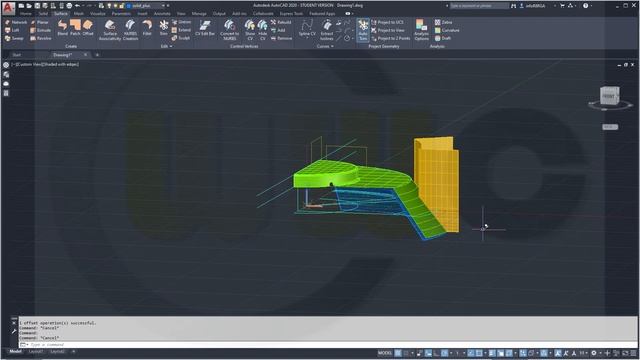Use the surface Offset tool
This screenshot has height=360, width=640.
point(88,28)
